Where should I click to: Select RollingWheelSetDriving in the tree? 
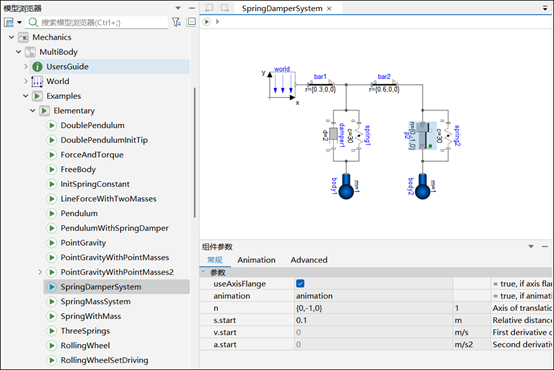(104, 360)
